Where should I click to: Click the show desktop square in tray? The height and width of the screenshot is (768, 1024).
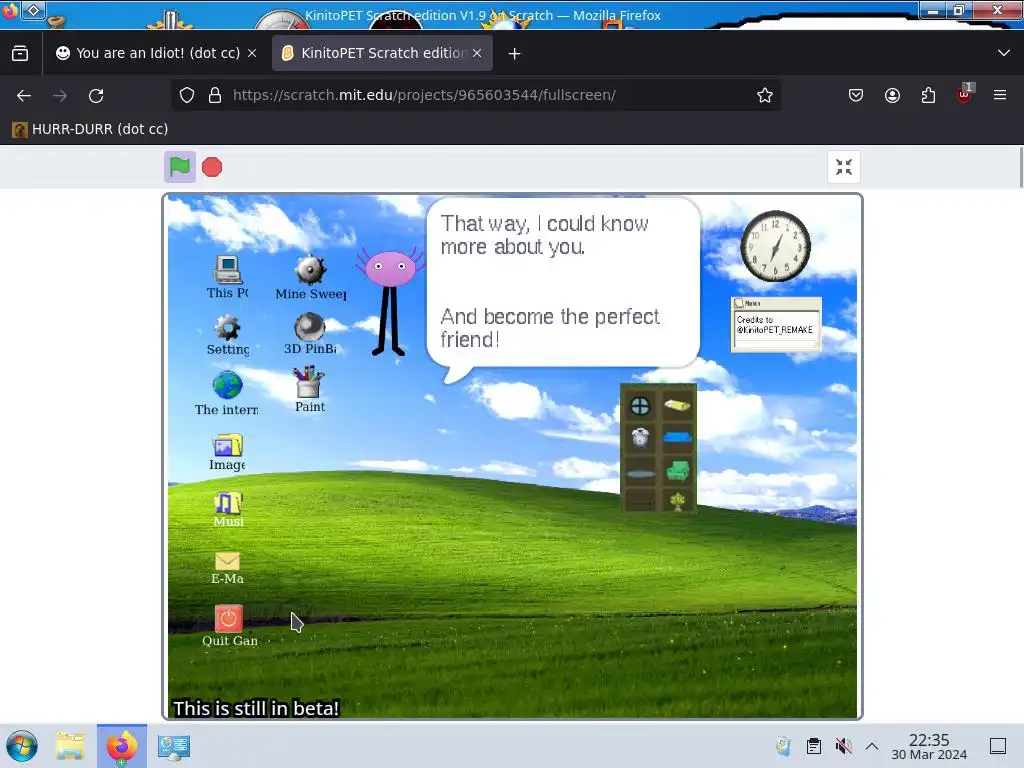pos(998,746)
